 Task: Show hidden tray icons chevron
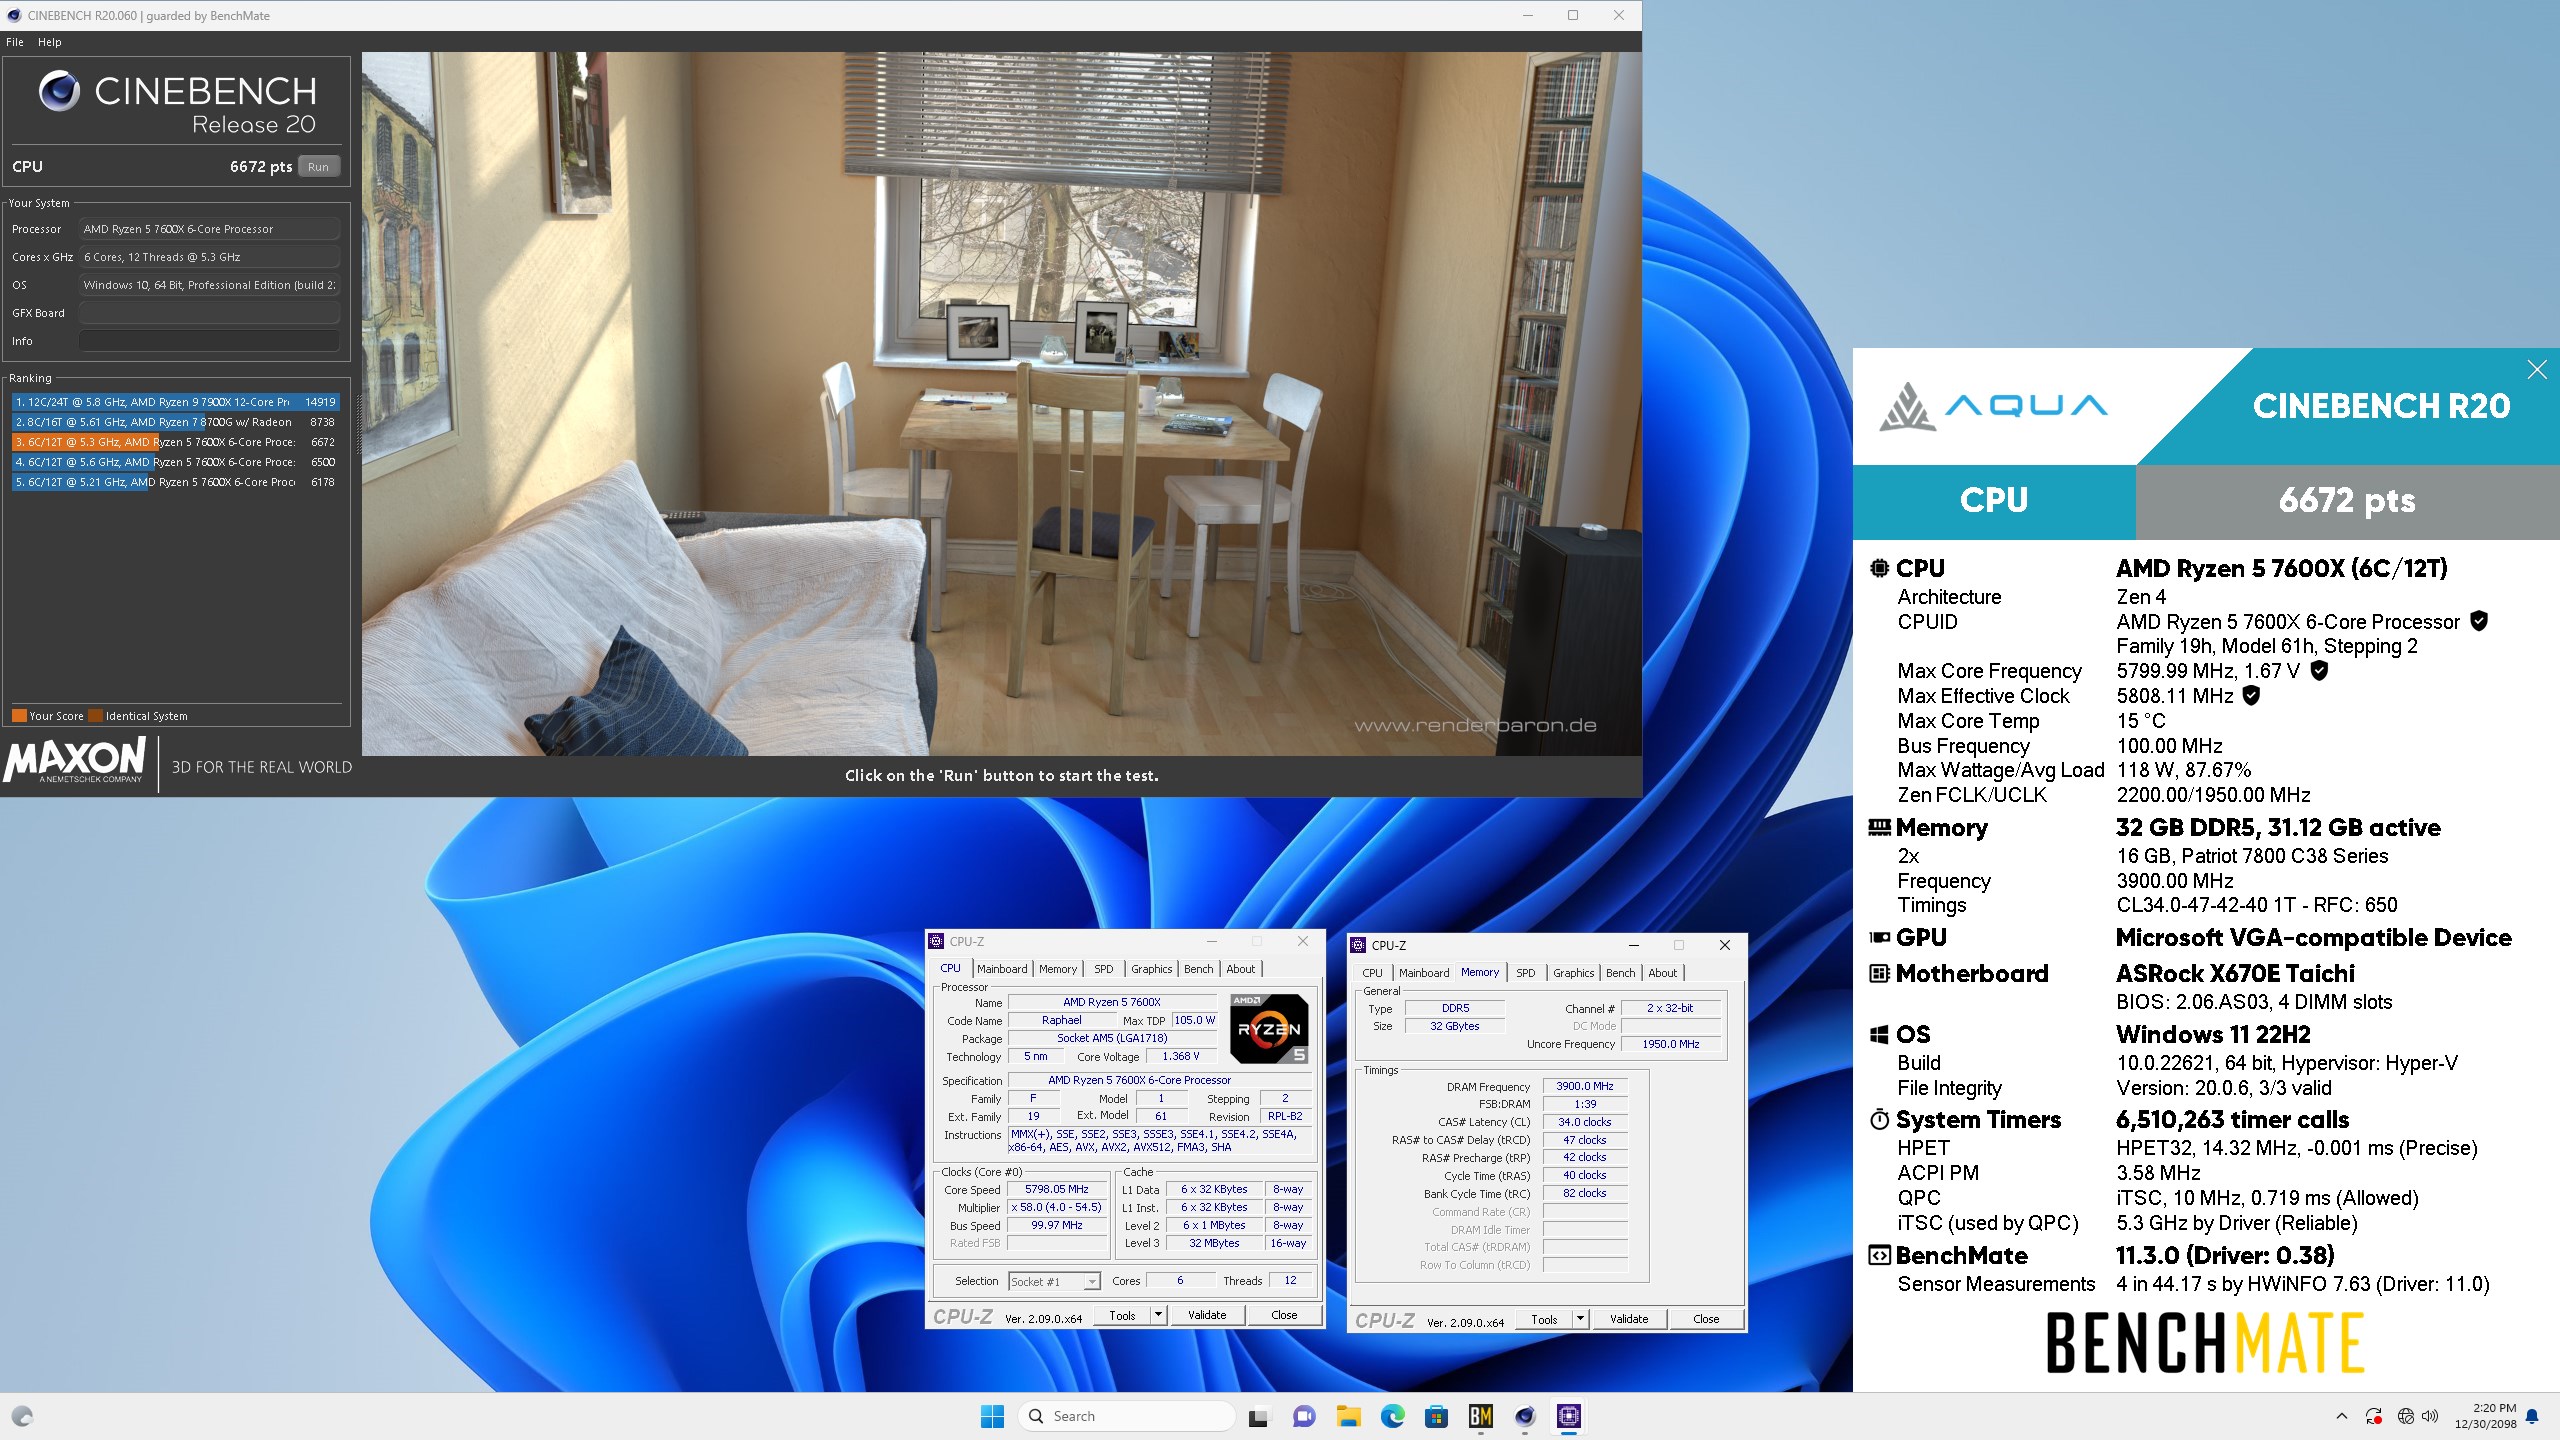2341,1416
